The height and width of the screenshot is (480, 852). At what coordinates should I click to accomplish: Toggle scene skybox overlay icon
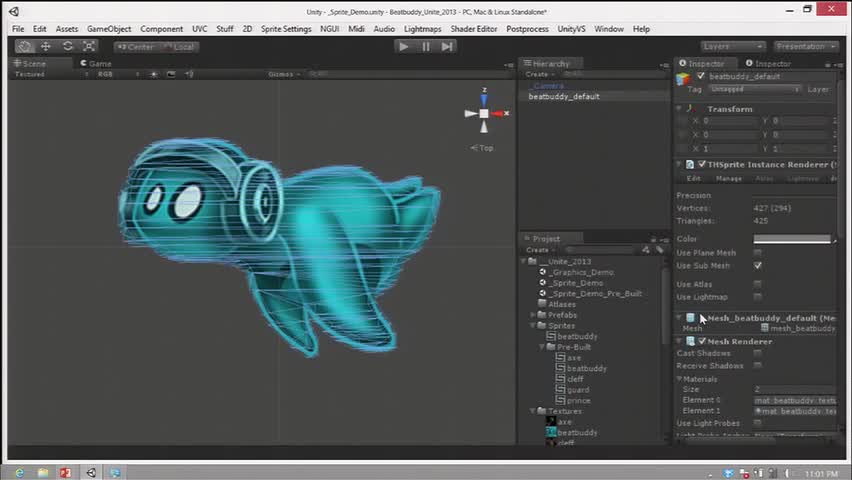point(171,74)
